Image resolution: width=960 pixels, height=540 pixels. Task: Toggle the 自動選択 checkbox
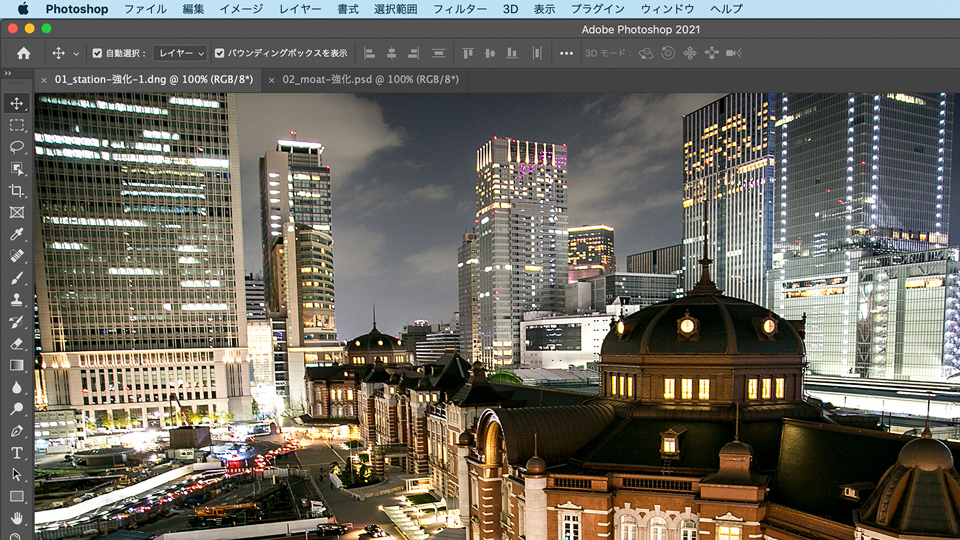coord(97,53)
